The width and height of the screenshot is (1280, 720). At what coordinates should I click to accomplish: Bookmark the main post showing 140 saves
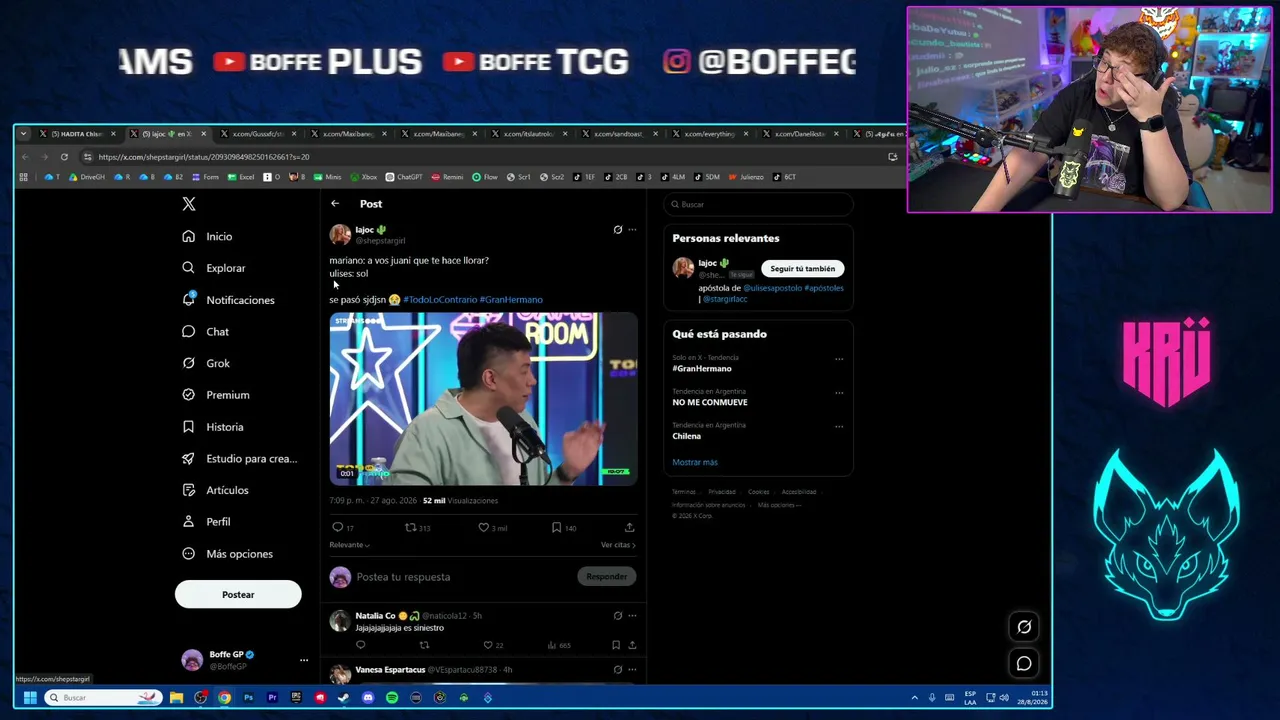coord(556,527)
